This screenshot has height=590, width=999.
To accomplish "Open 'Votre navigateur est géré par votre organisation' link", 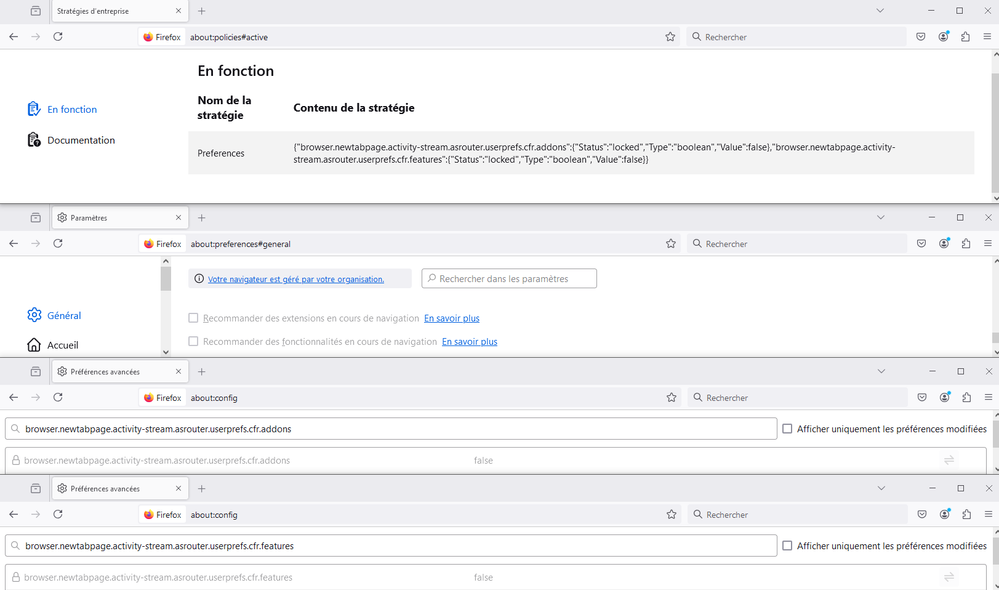I will pyautogui.click(x=295, y=279).
